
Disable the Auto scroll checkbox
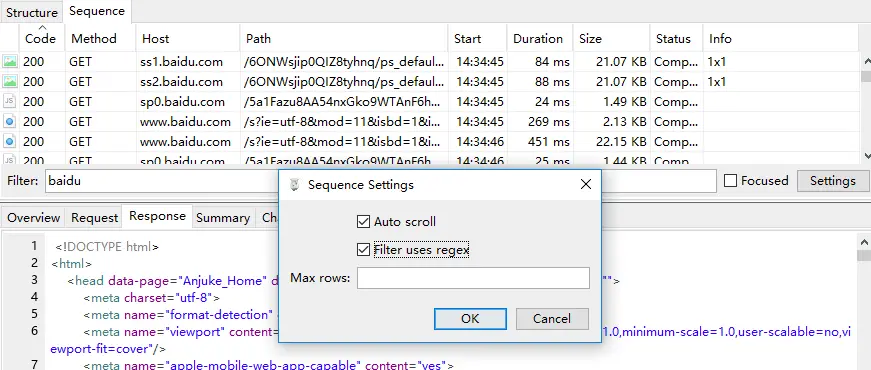click(363, 222)
